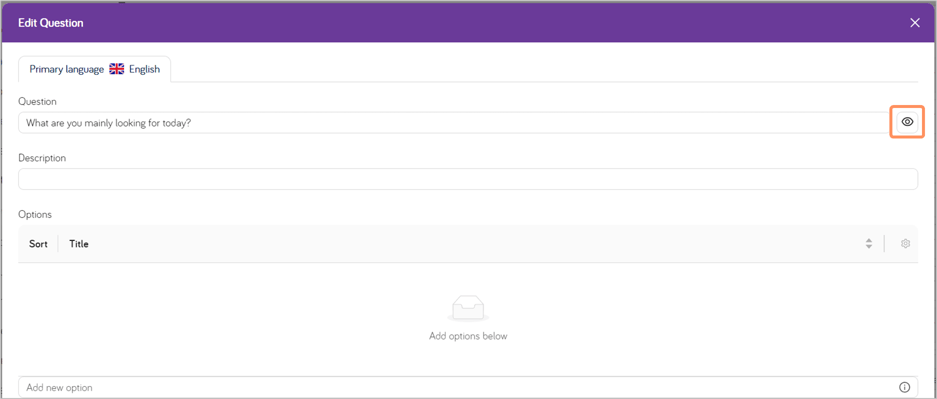Focus the empty Description field
937x399 pixels.
click(468, 179)
